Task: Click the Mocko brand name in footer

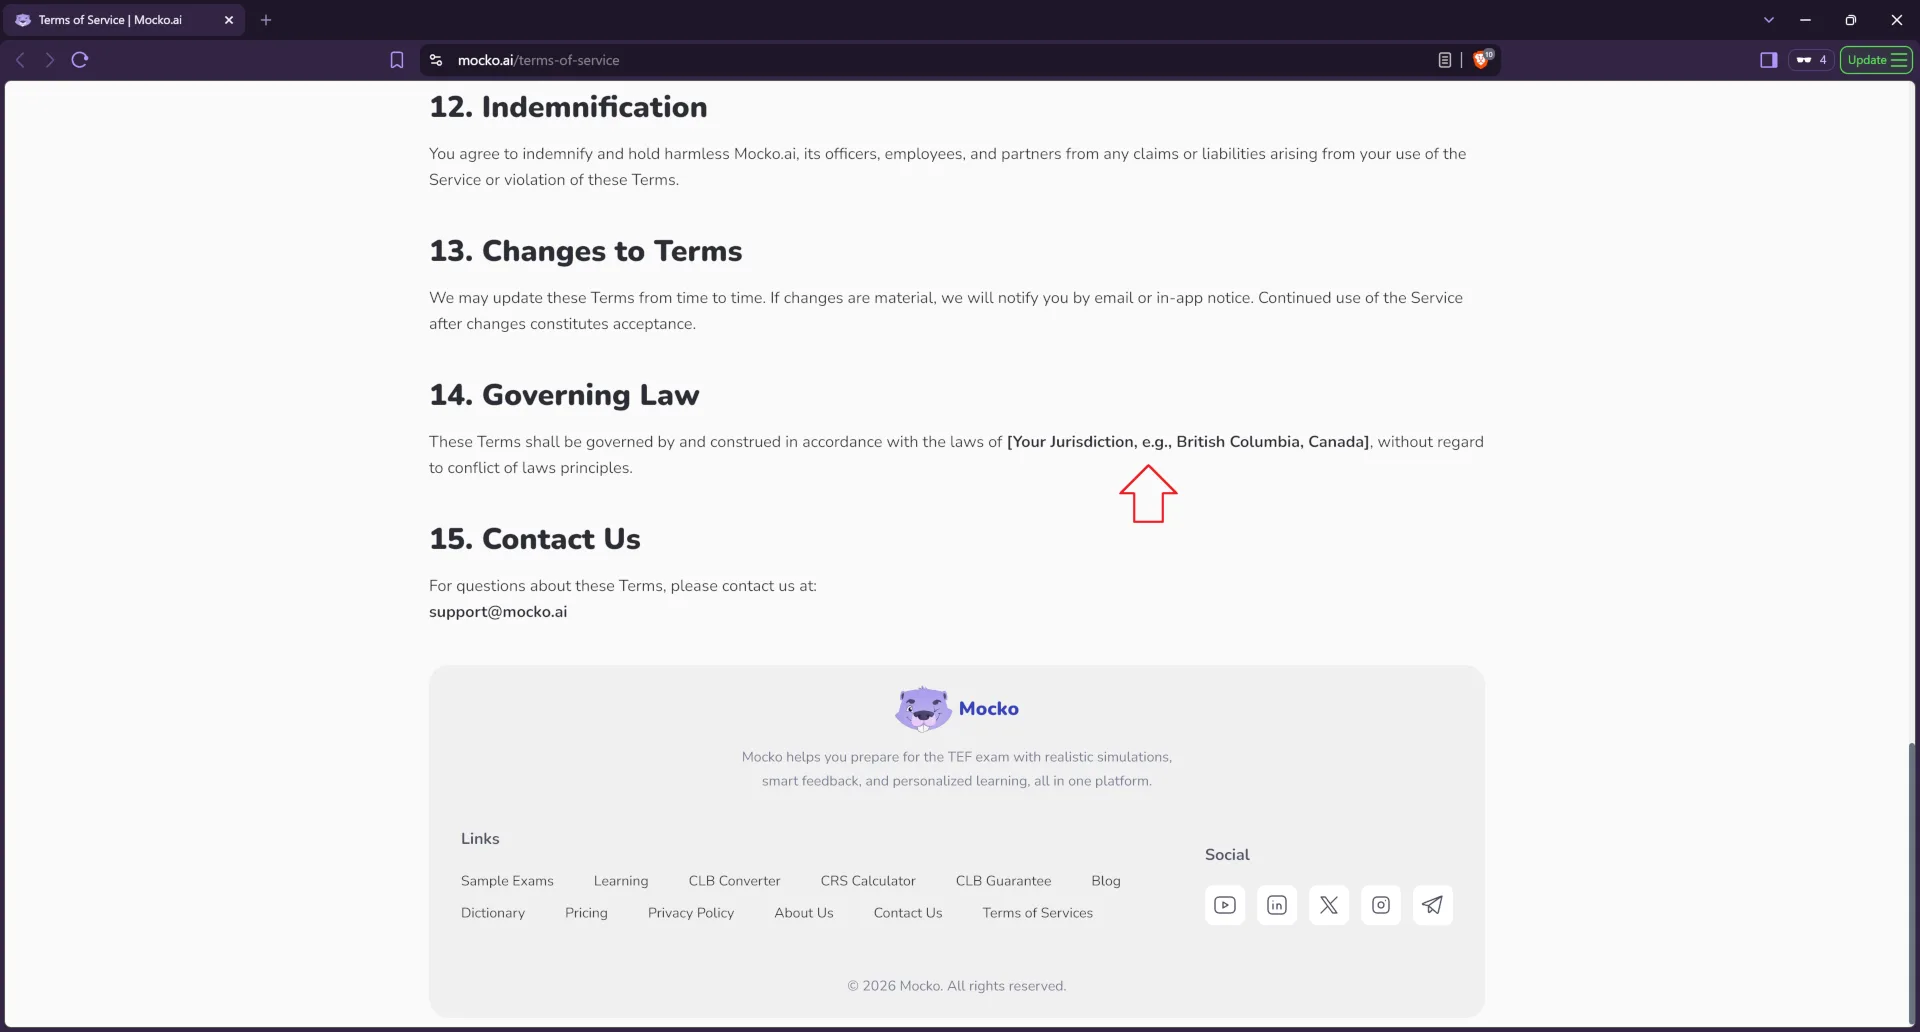Action: (x=988, y=709)
